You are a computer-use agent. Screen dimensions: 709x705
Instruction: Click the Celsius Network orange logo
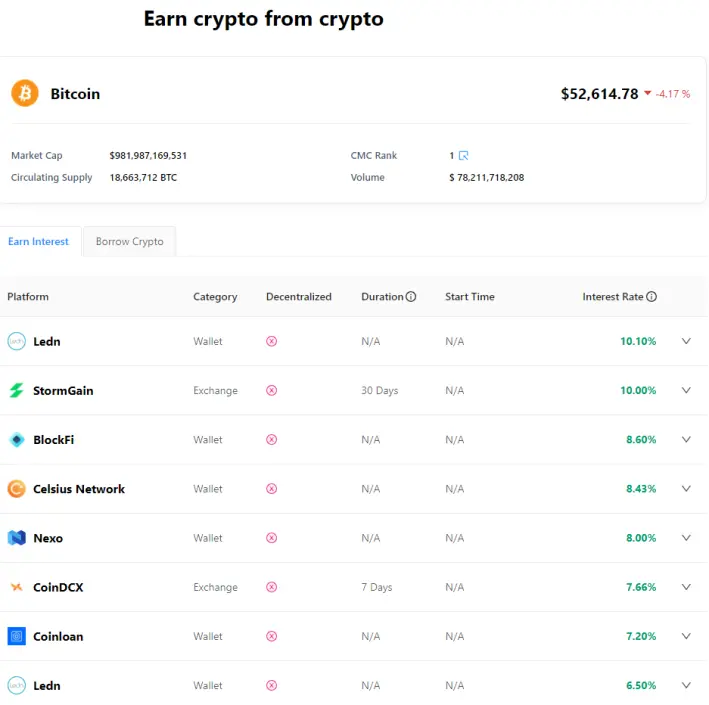pos(17,489)
